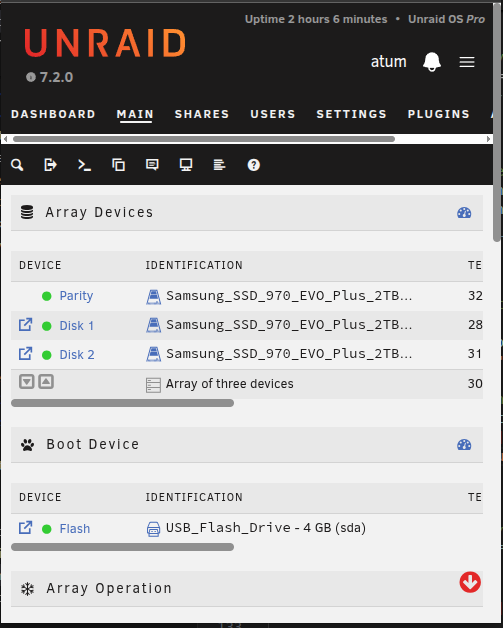
Task: Click the feedback comment icon
Action: 152,165
